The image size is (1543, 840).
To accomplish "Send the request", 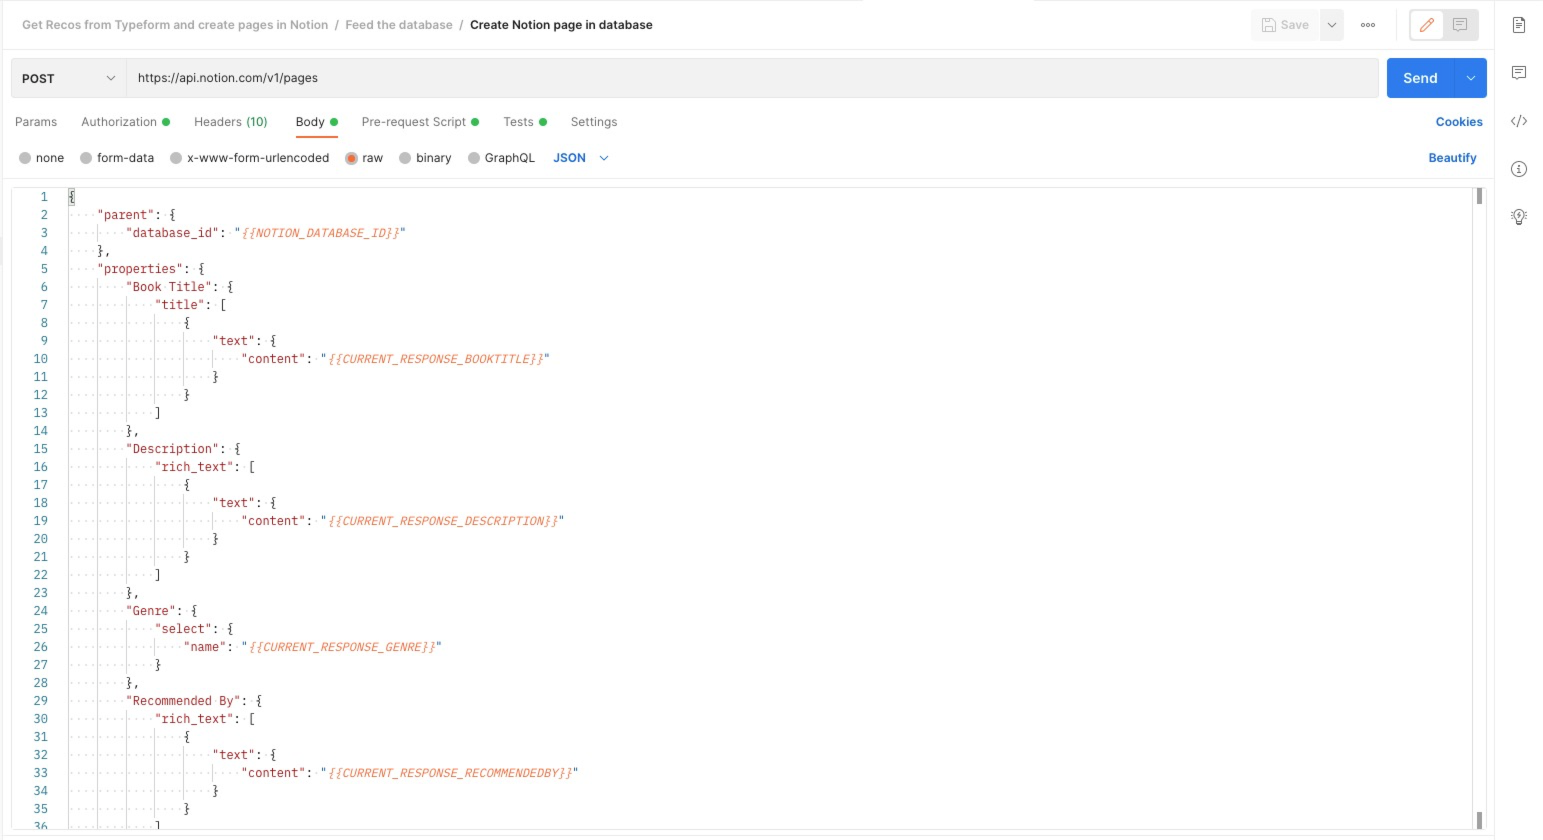I will click(1420, 78).
